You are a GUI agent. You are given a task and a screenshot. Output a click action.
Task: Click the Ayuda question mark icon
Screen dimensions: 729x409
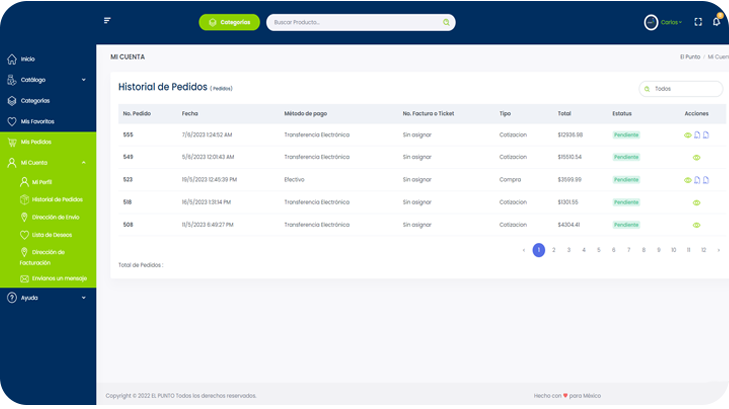click(x=12, y=298)
